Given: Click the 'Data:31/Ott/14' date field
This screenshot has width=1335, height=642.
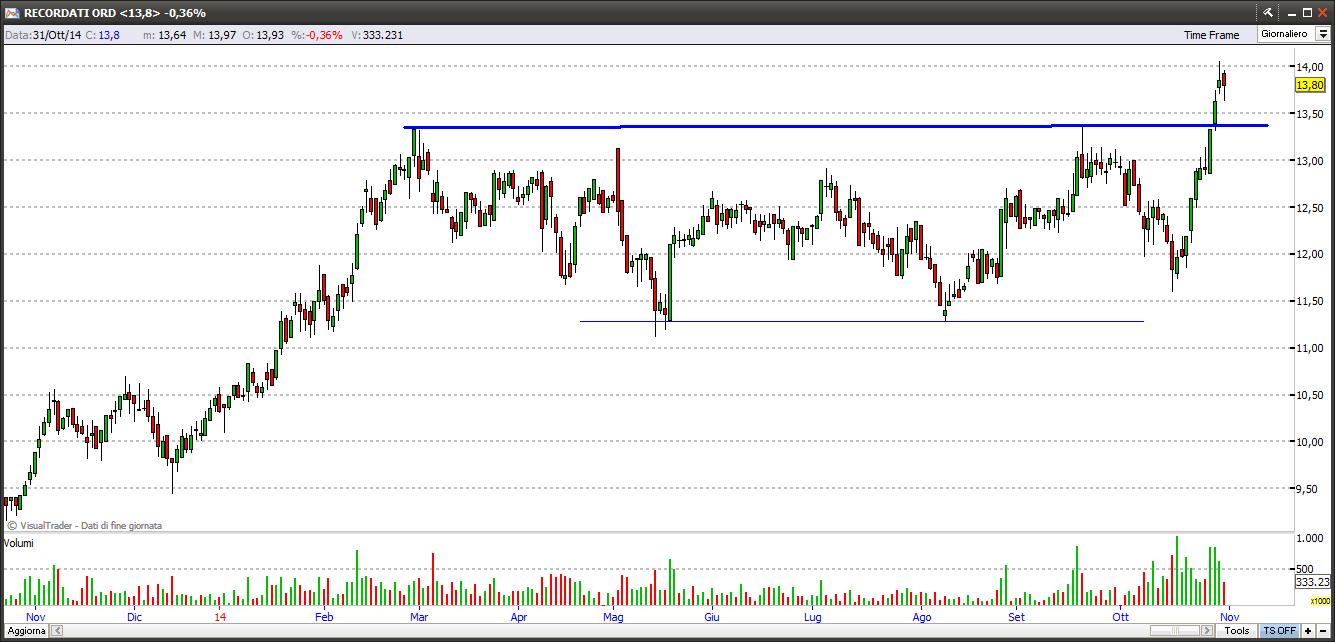Looking at the screenshot, I should 42,35.
